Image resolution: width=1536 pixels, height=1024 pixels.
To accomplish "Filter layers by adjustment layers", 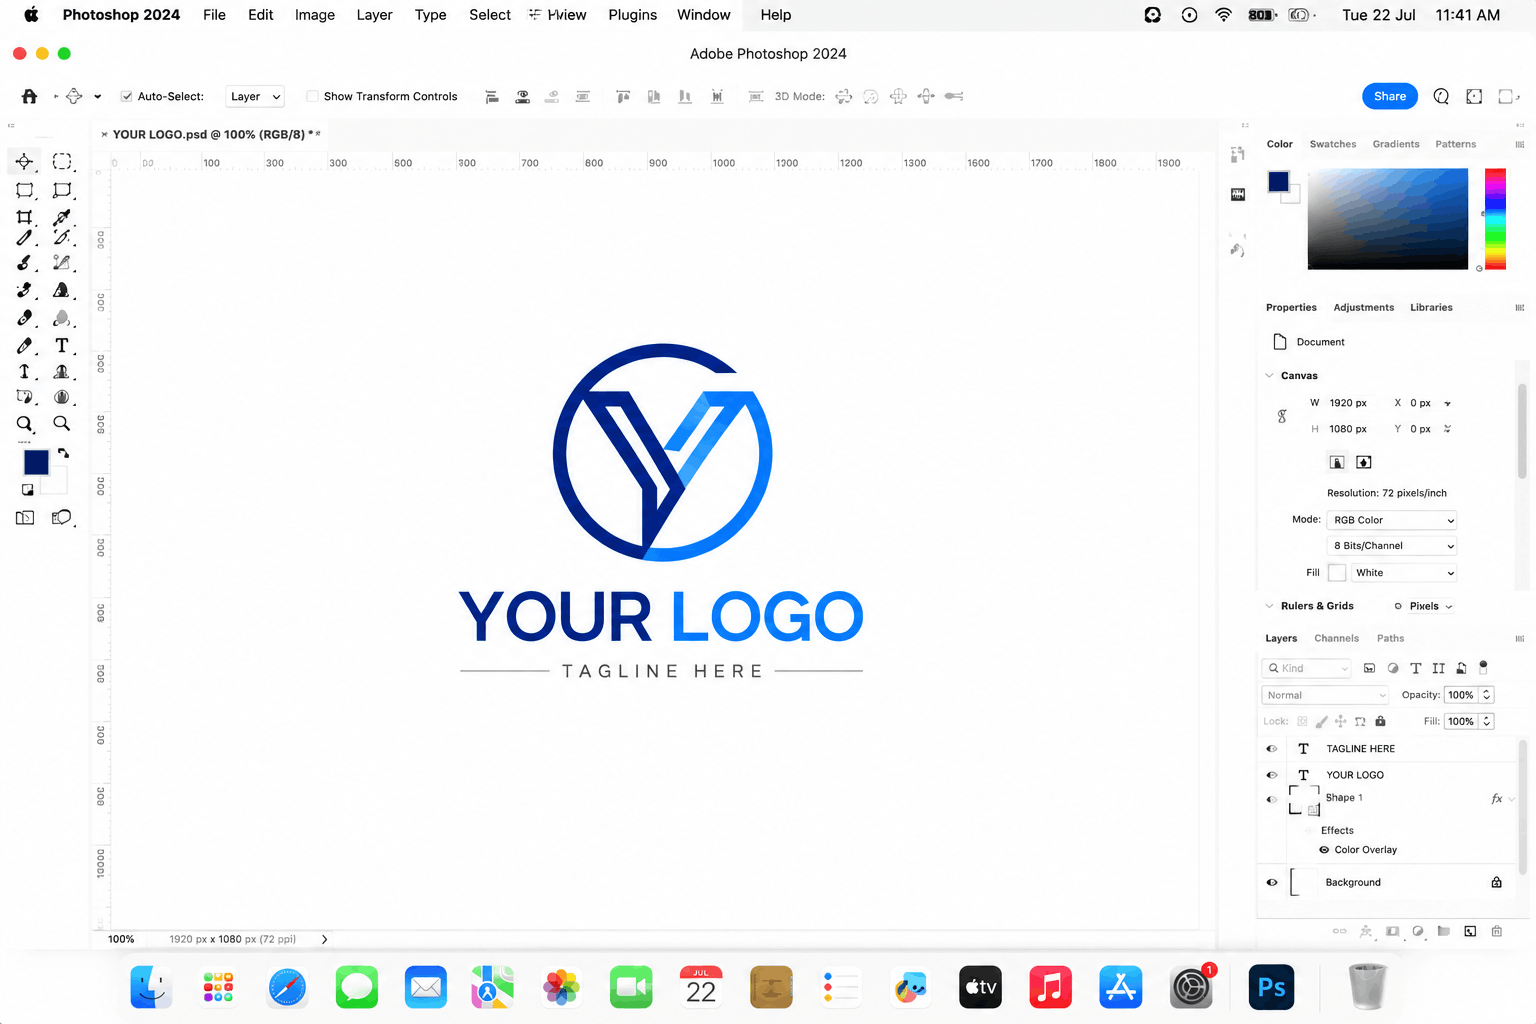I will (x=1393, y=668).
